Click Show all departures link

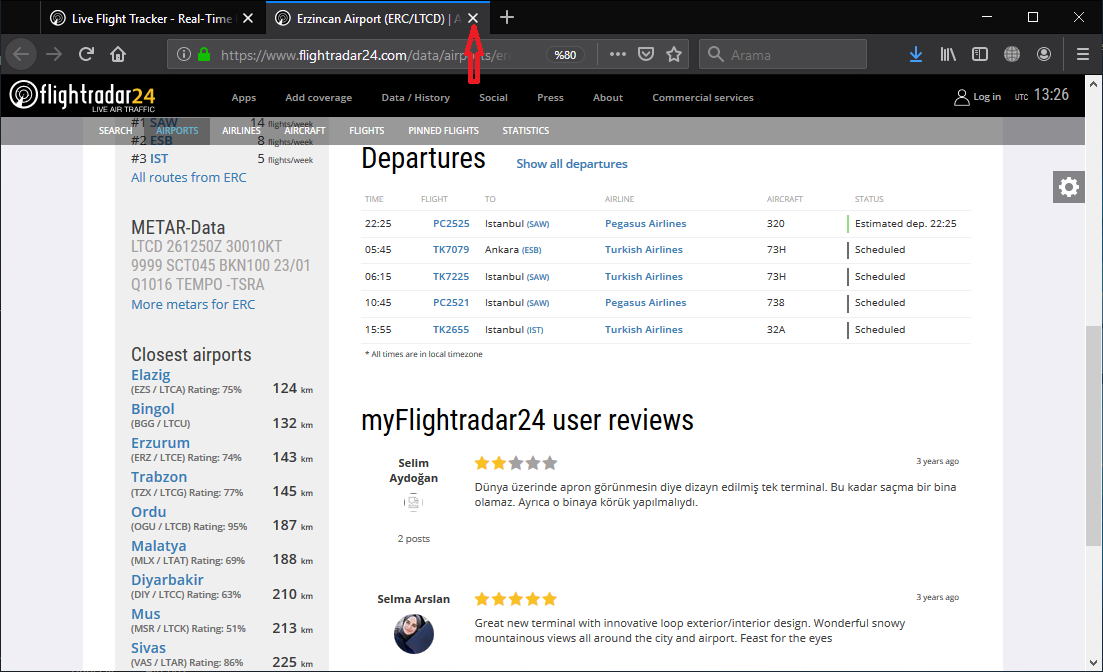pyautogui.click(x=572, y=163)
